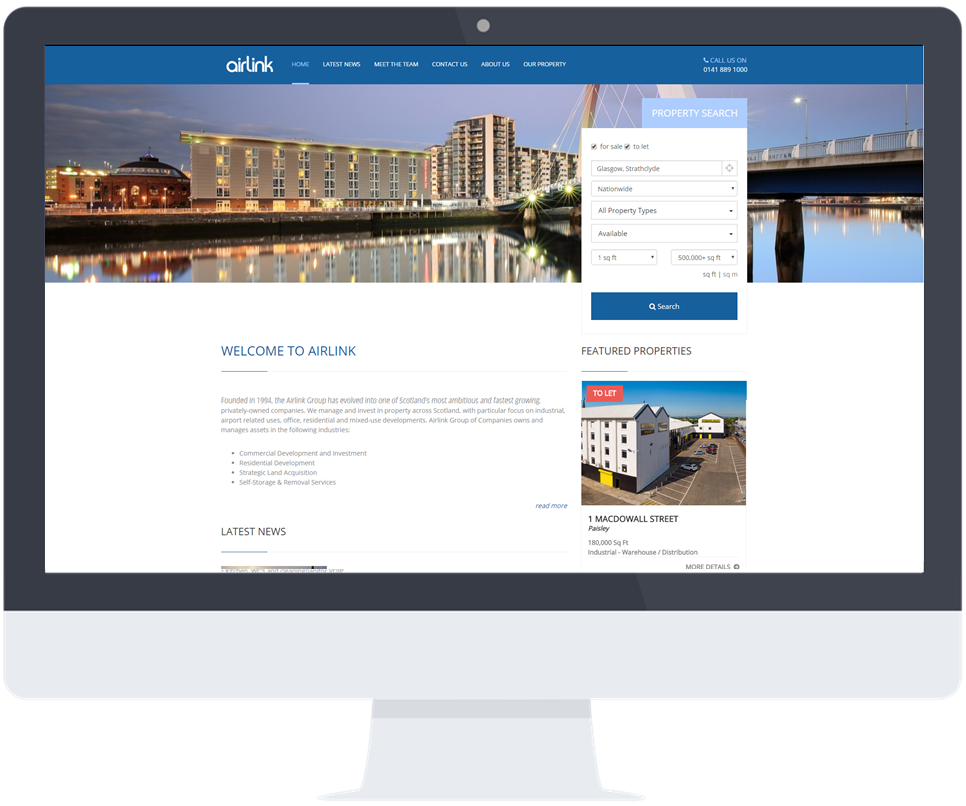Open the MEET THE TEAM page
This screenshot has width=966, height=806.
(396, 63)
